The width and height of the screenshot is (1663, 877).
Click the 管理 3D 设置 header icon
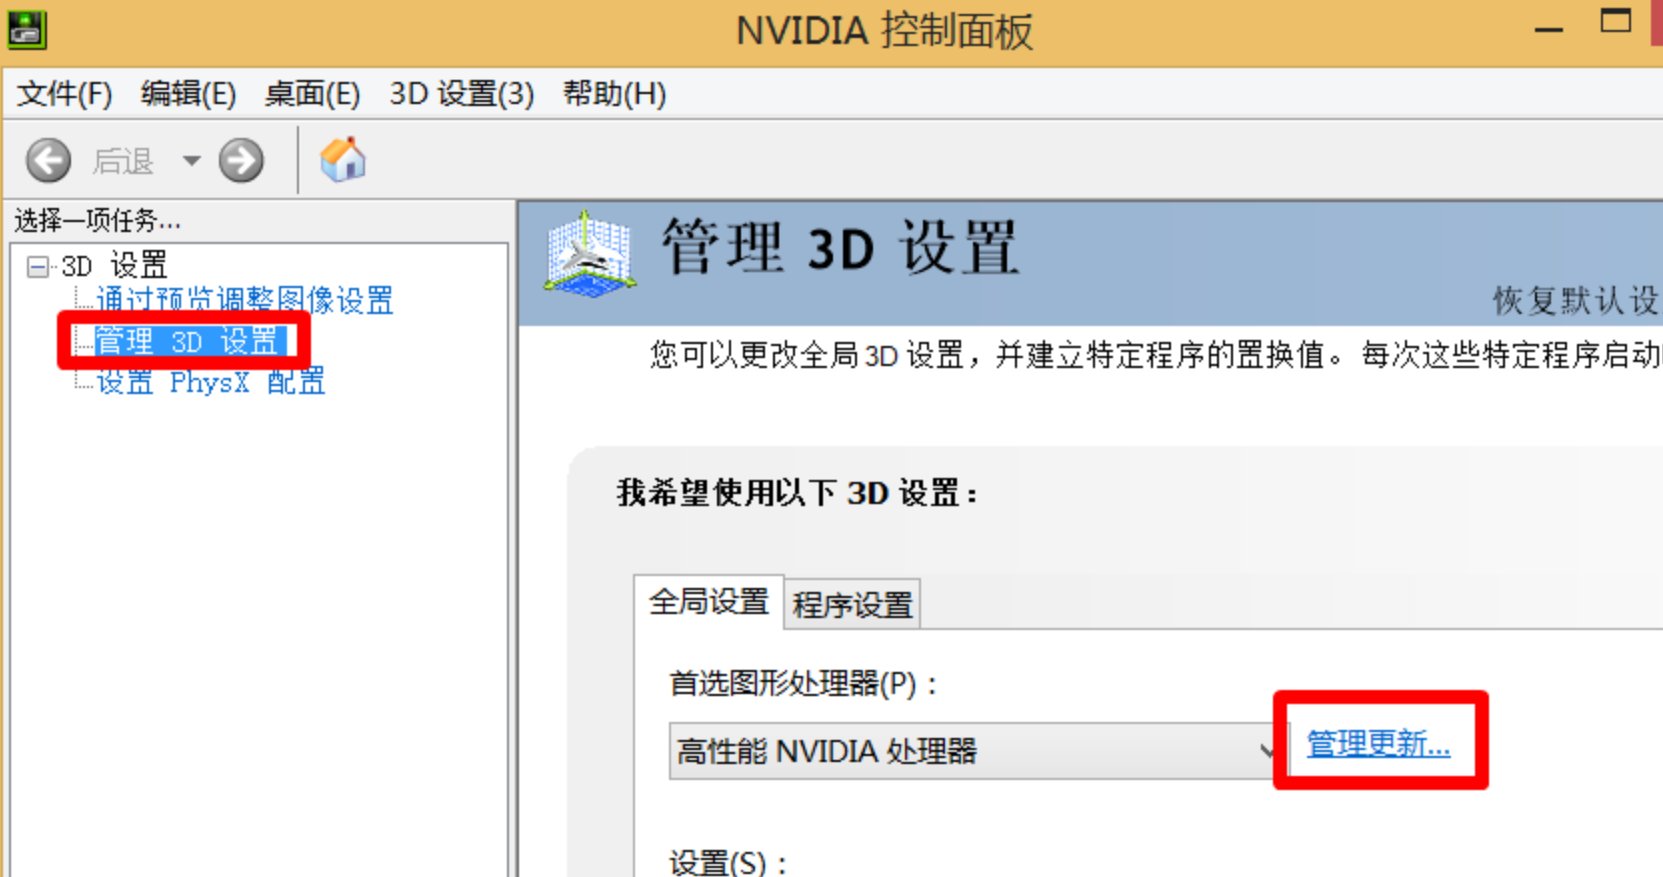(x=590, y=254)
